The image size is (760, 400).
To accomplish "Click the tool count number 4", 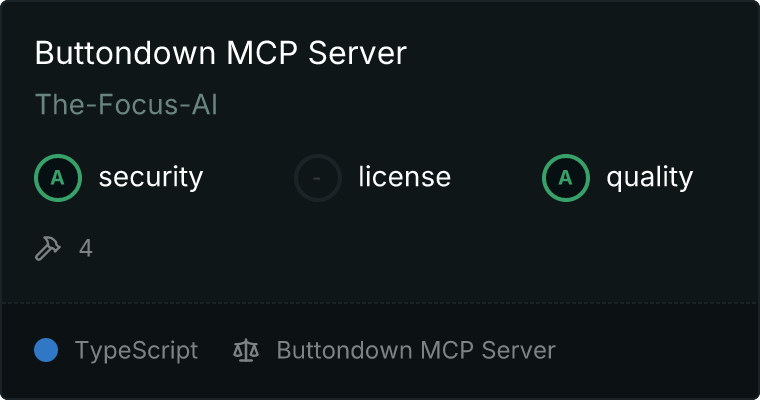I will [86, 248].
